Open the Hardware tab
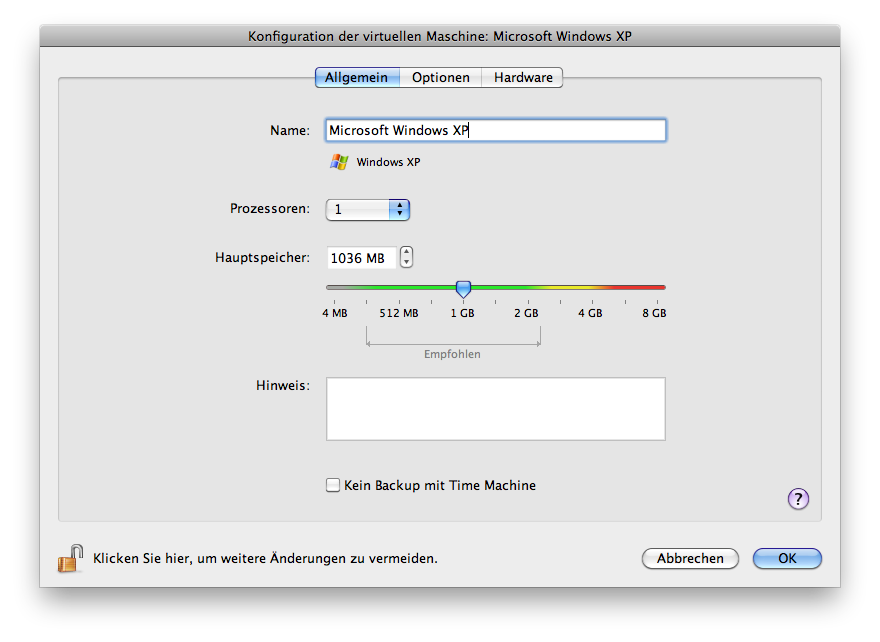 click(522, 77)
